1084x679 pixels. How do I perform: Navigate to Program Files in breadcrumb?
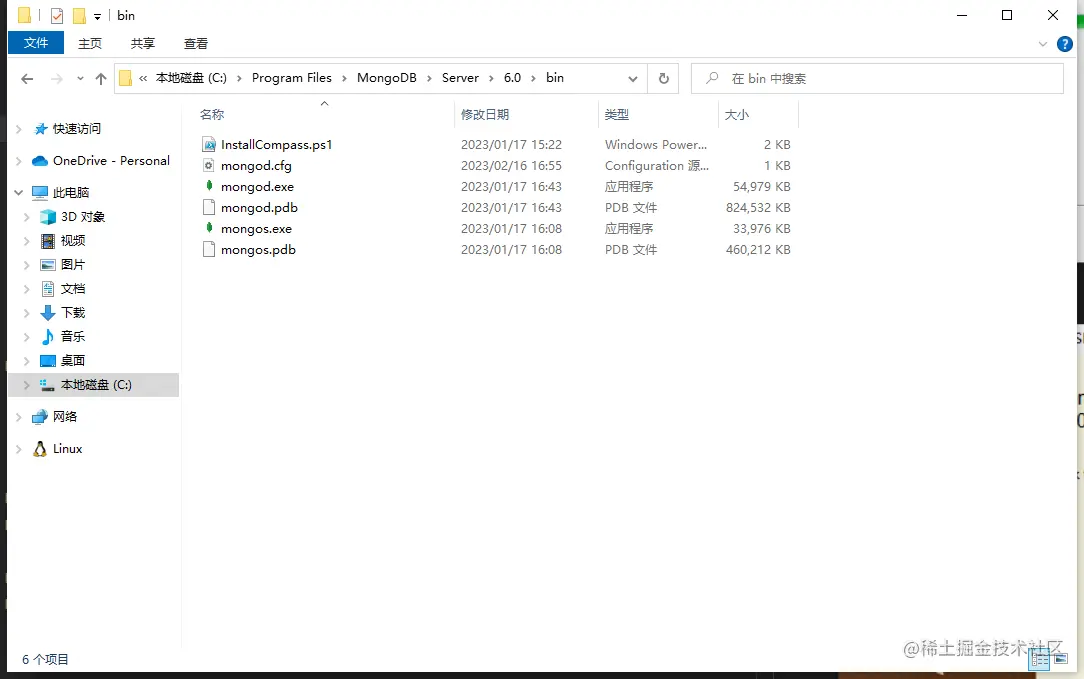[x=292, y=78]
